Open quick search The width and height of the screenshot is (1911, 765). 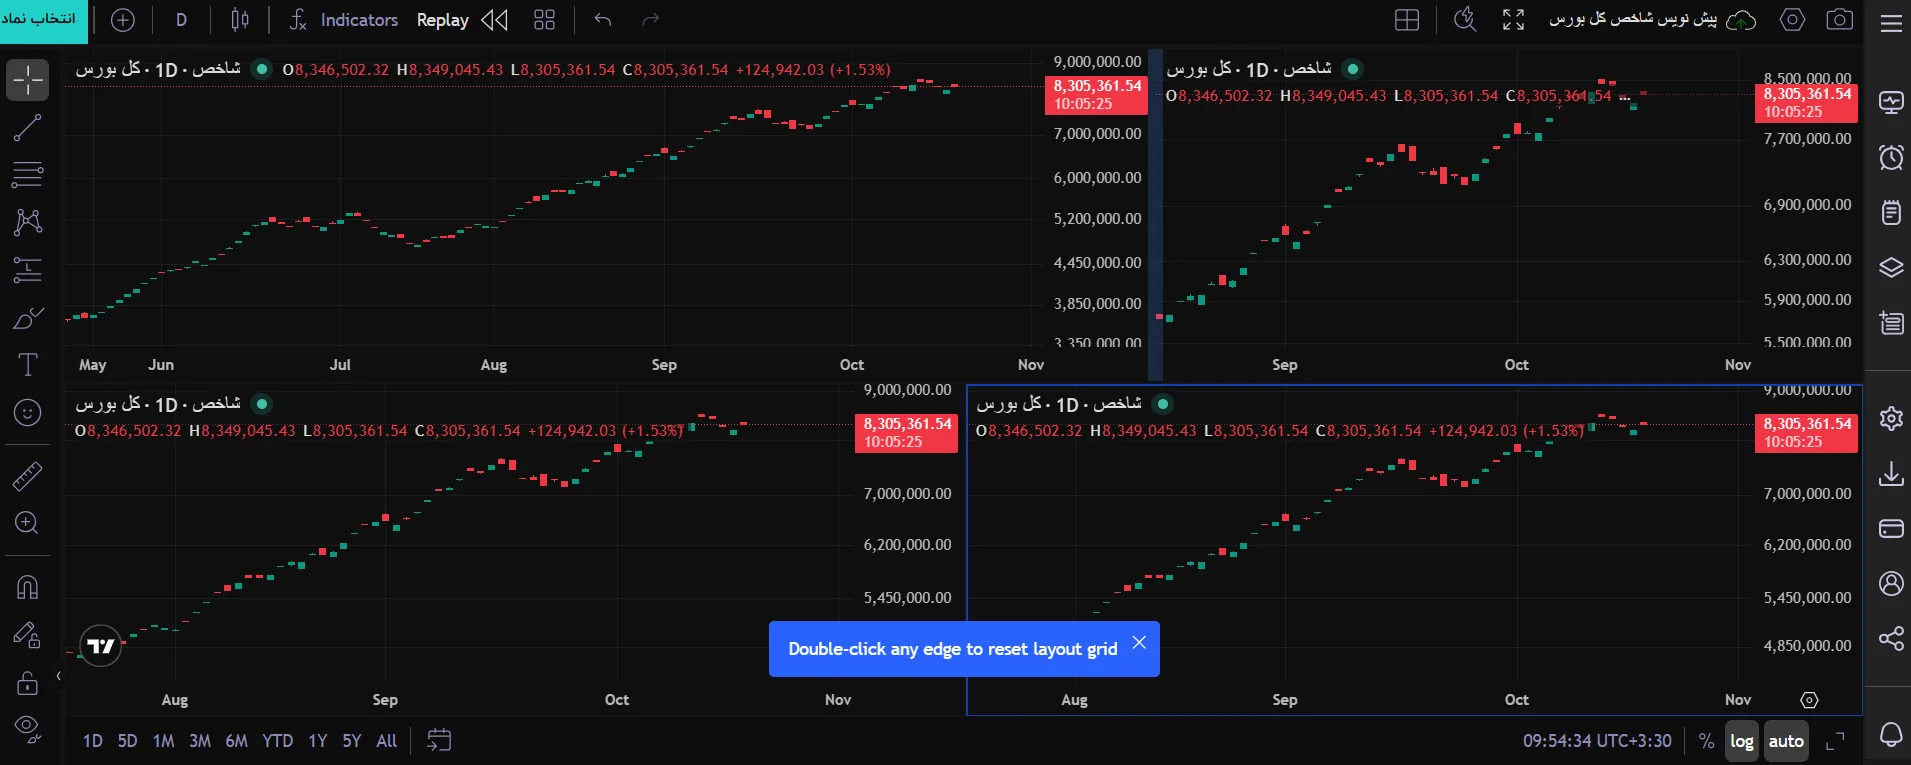coord(1465,20)
